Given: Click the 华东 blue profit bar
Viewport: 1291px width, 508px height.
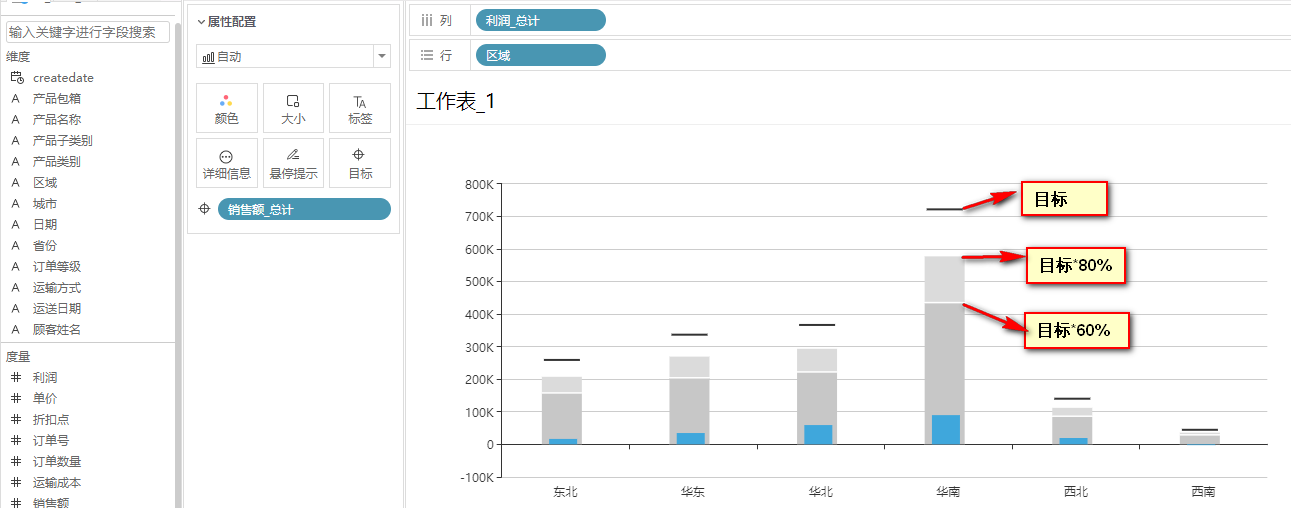Looking at the screenshot, I should (691, 438).
